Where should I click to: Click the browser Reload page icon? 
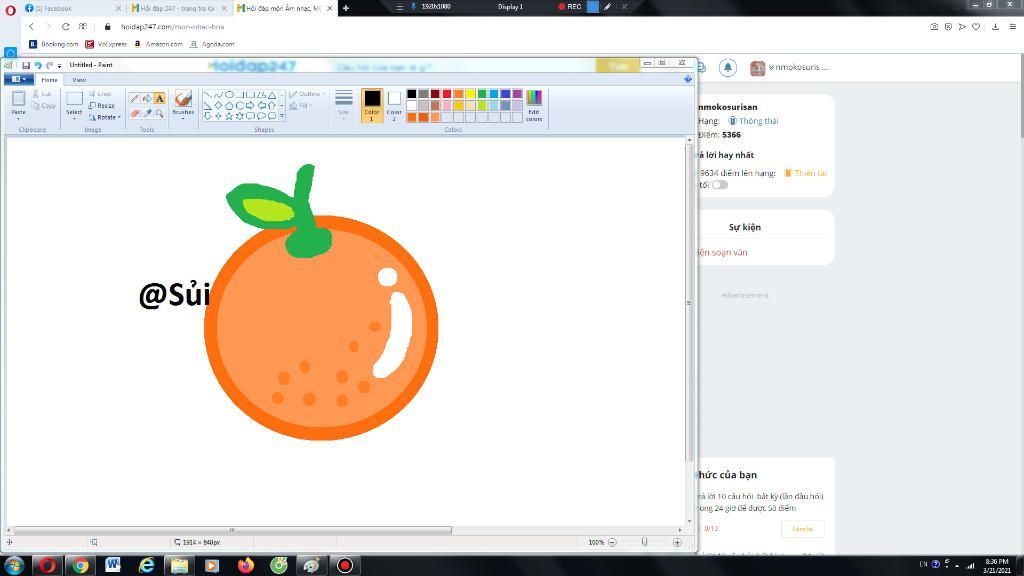65,27
